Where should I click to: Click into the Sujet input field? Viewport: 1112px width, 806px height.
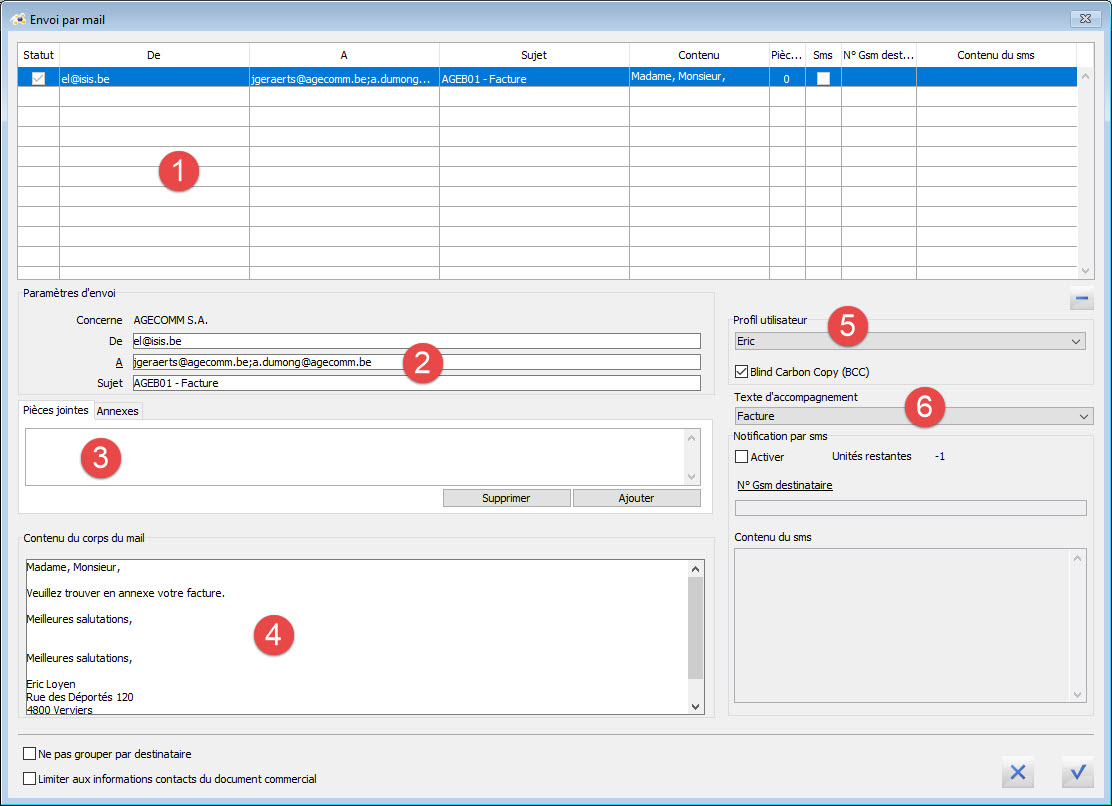tap(416, 383)
